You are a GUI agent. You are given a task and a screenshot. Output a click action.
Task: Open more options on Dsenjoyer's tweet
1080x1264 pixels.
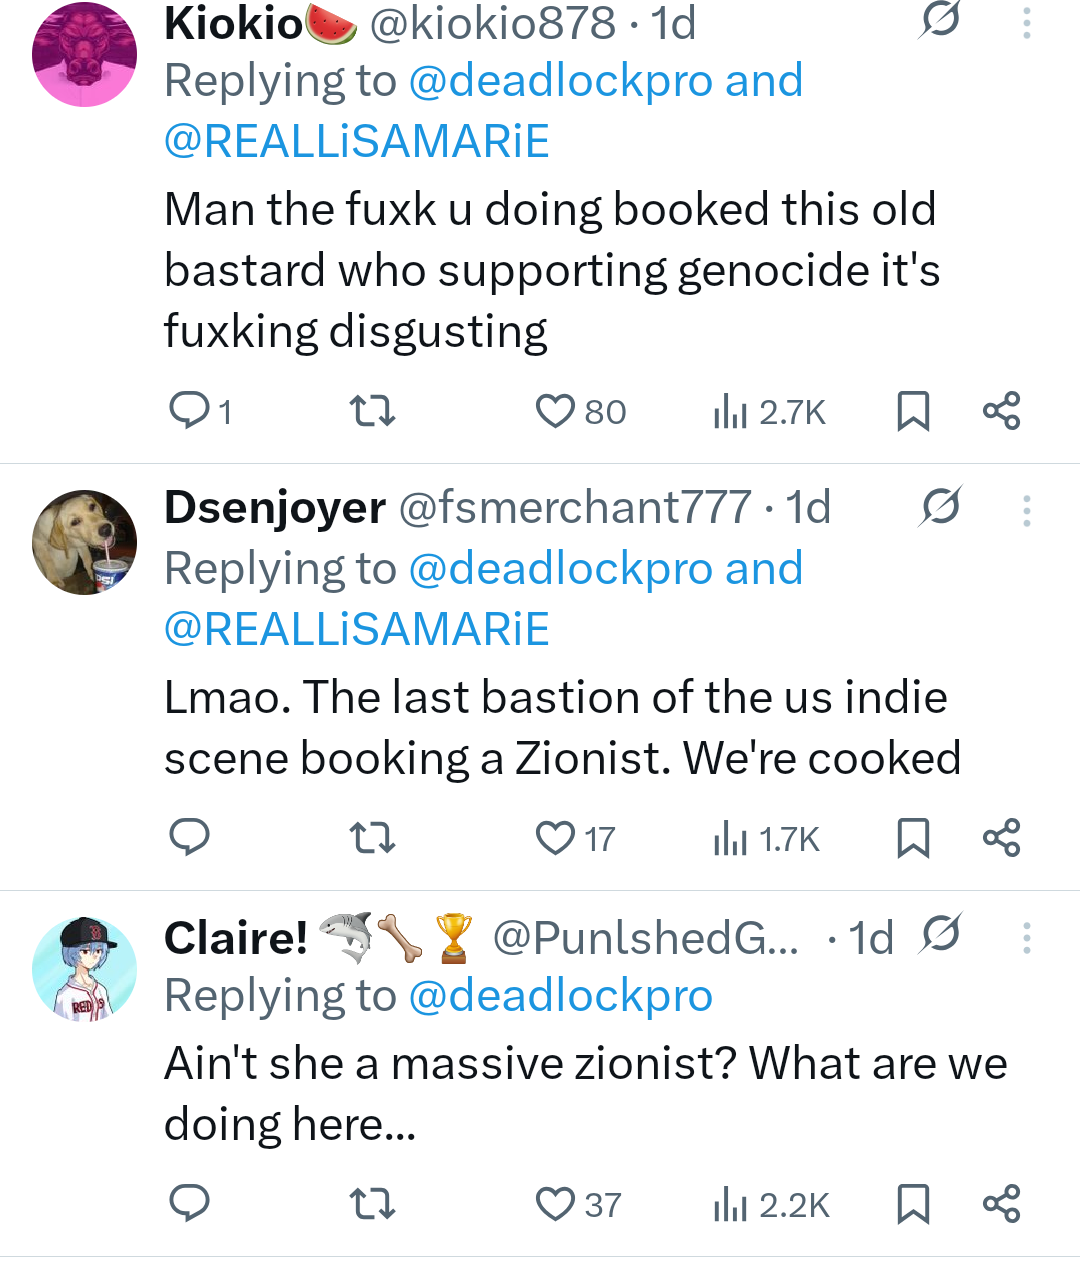1026,511
